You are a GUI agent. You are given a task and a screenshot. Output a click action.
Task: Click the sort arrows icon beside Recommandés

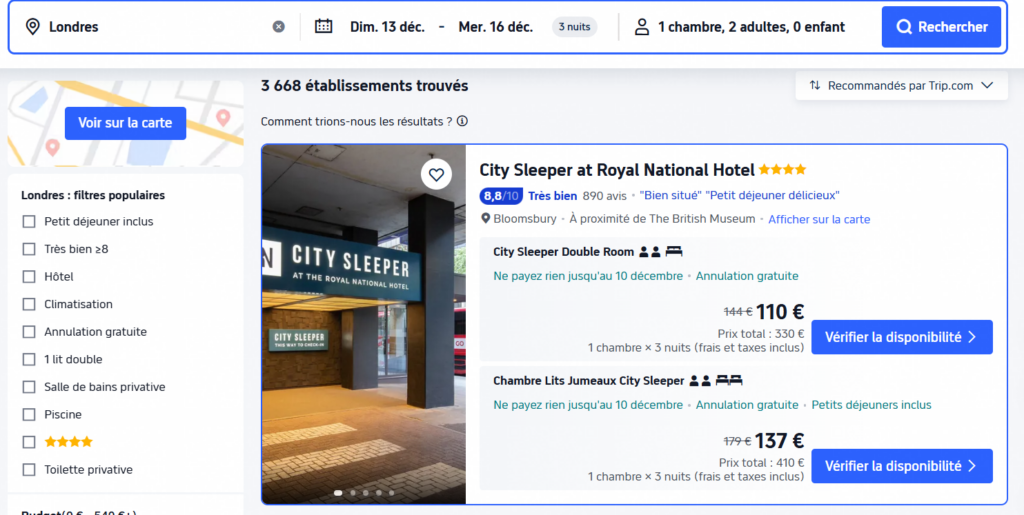[814, 86]
